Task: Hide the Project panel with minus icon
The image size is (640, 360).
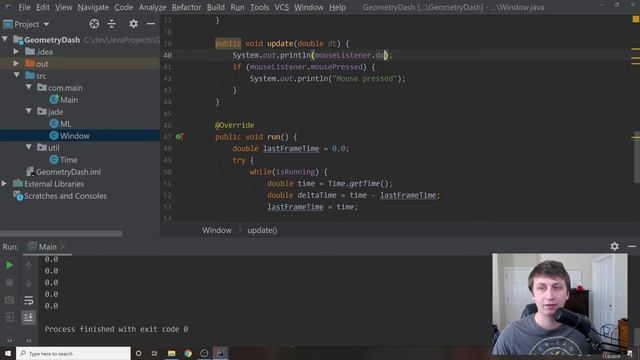Action: (151, 24)
